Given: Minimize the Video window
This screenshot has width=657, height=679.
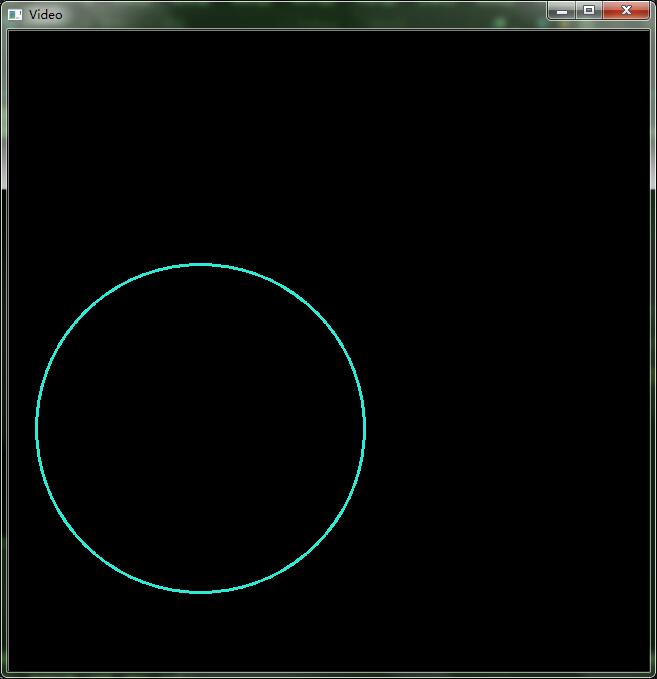Looking at the screenshot, I should [x=562, y=10].
